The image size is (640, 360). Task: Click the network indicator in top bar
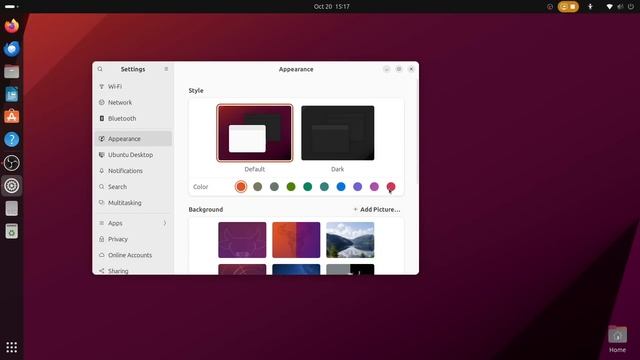(609, 7)
